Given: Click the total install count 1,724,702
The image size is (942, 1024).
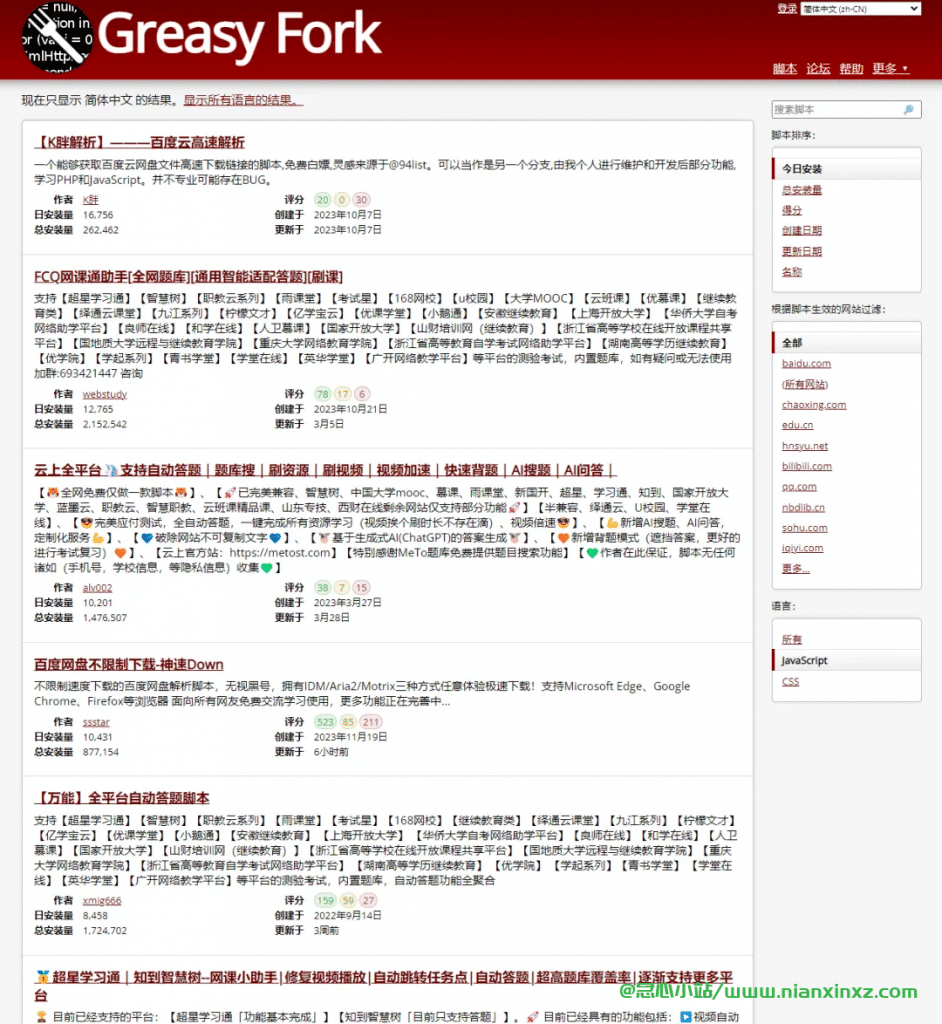Looking at the screenshot, I should 105,931.
